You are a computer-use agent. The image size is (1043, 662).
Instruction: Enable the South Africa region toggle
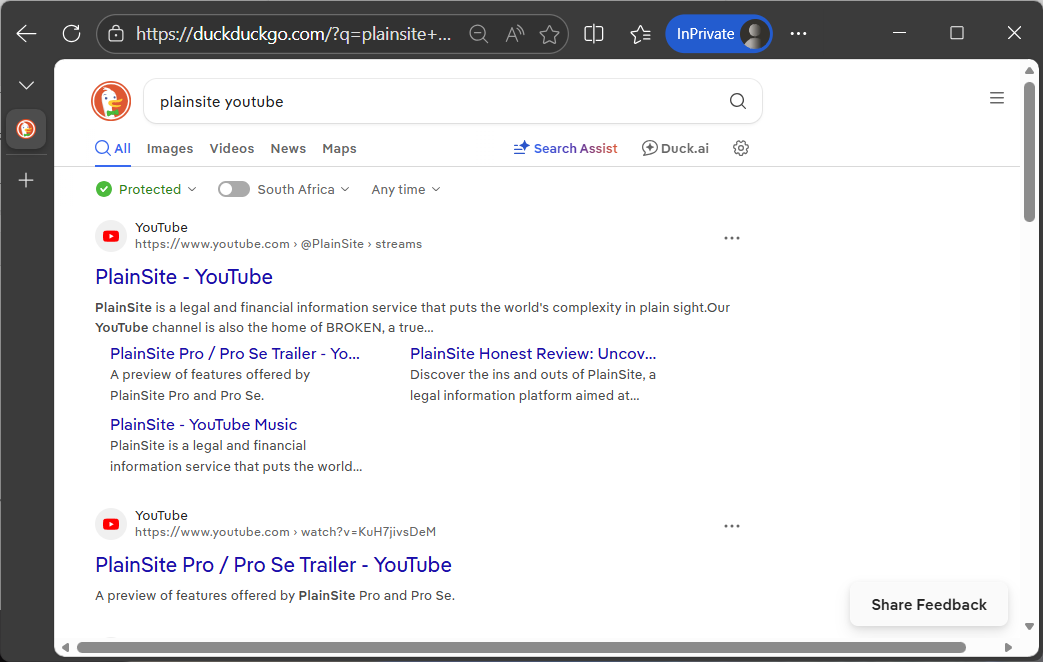[233, 189]
